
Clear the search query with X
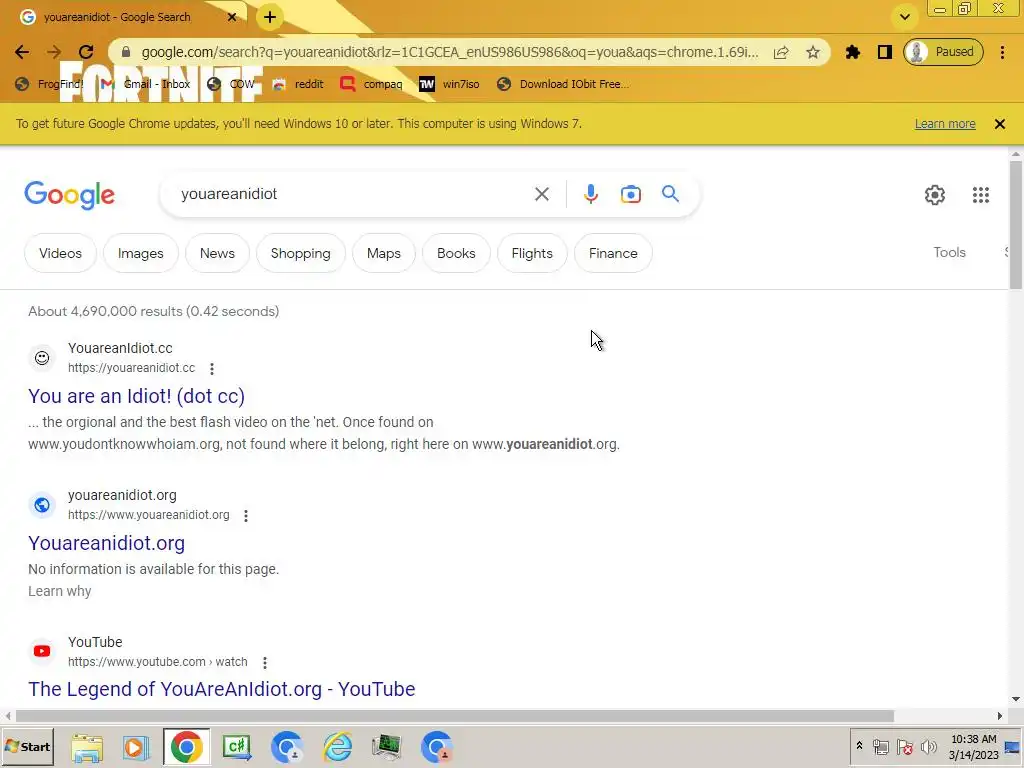[541, 194]
